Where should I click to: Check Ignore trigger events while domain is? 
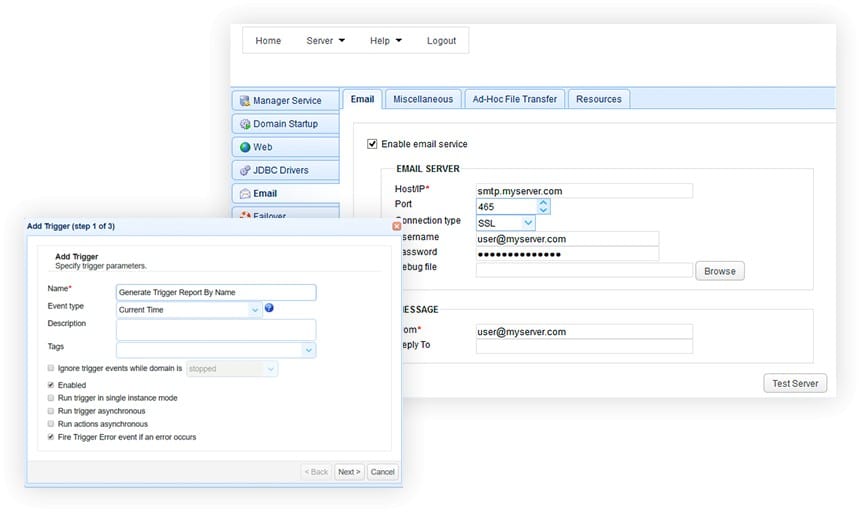[x=50, y=368]
